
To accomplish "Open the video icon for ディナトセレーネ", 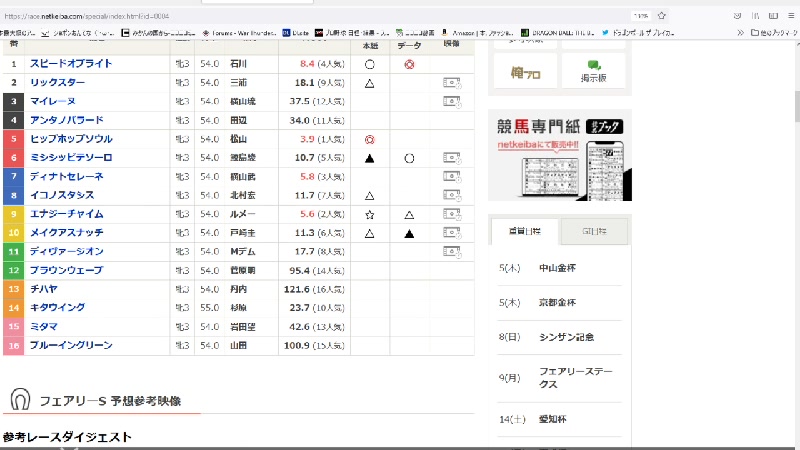I will (452, 177).
